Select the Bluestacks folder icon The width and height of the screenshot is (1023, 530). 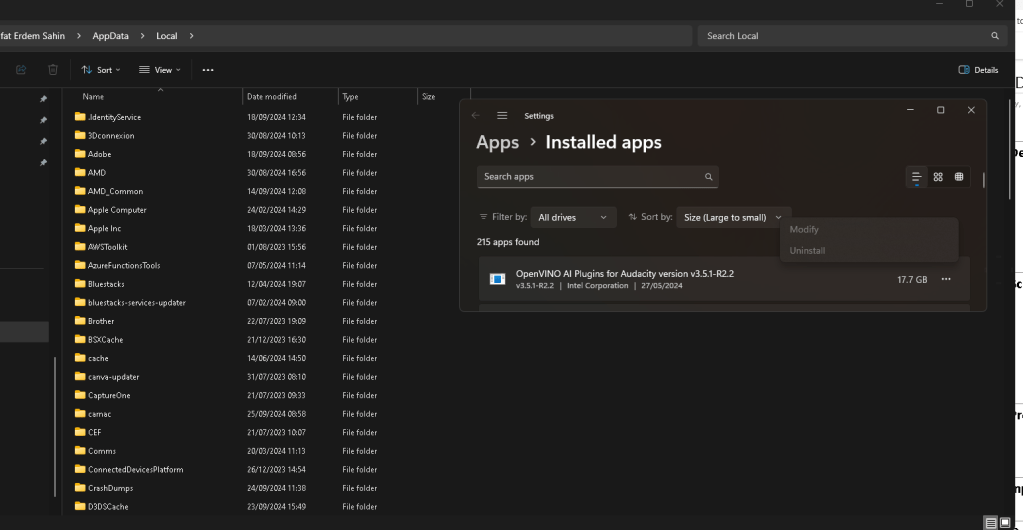pos(80,284)
